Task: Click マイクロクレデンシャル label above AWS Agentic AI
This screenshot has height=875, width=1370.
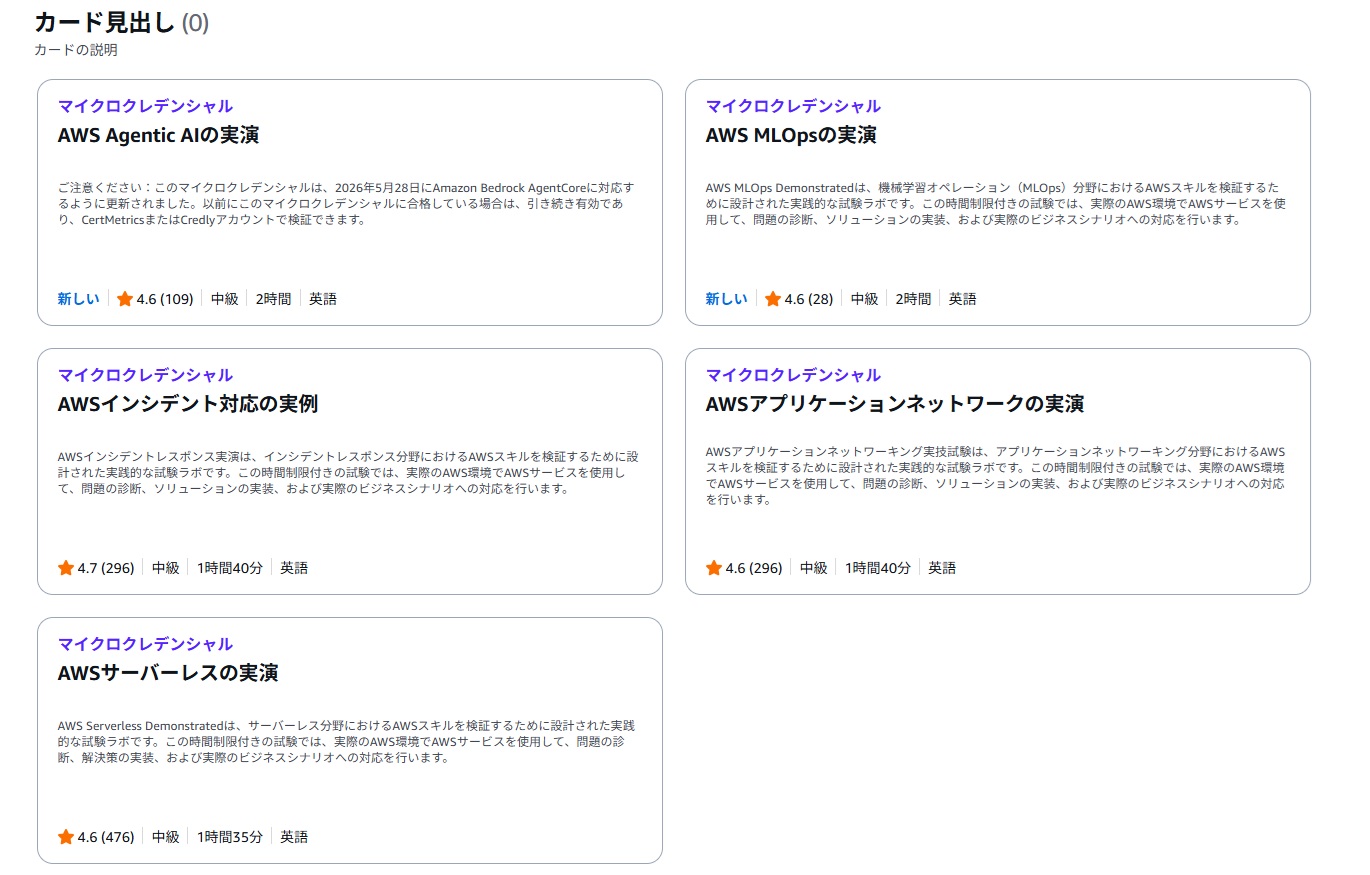Action: coord(145,106)
